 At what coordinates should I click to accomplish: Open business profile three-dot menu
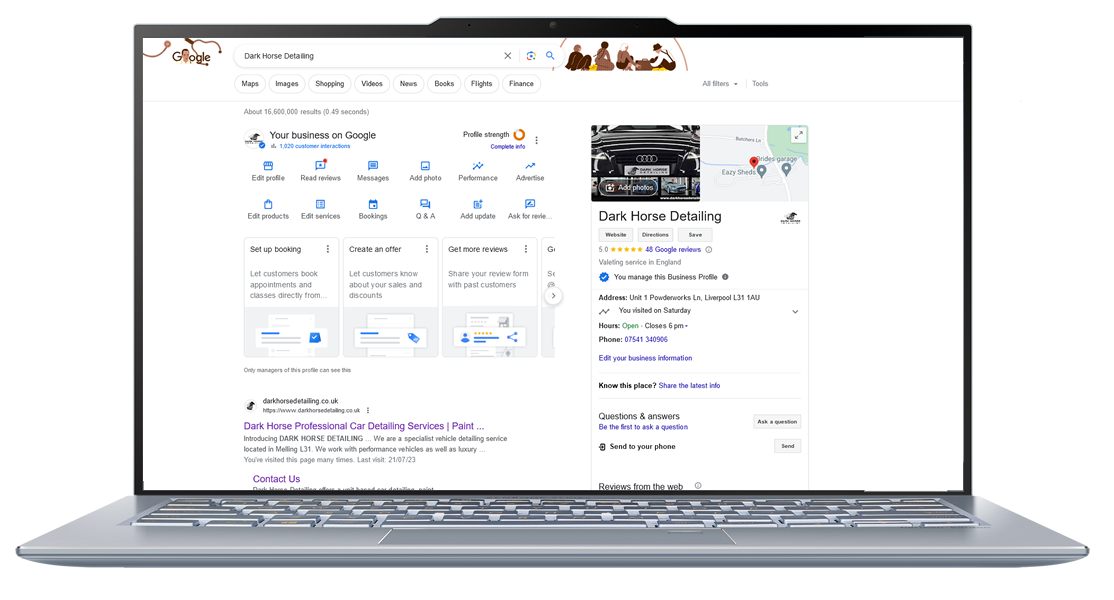(x=536, y=141)
